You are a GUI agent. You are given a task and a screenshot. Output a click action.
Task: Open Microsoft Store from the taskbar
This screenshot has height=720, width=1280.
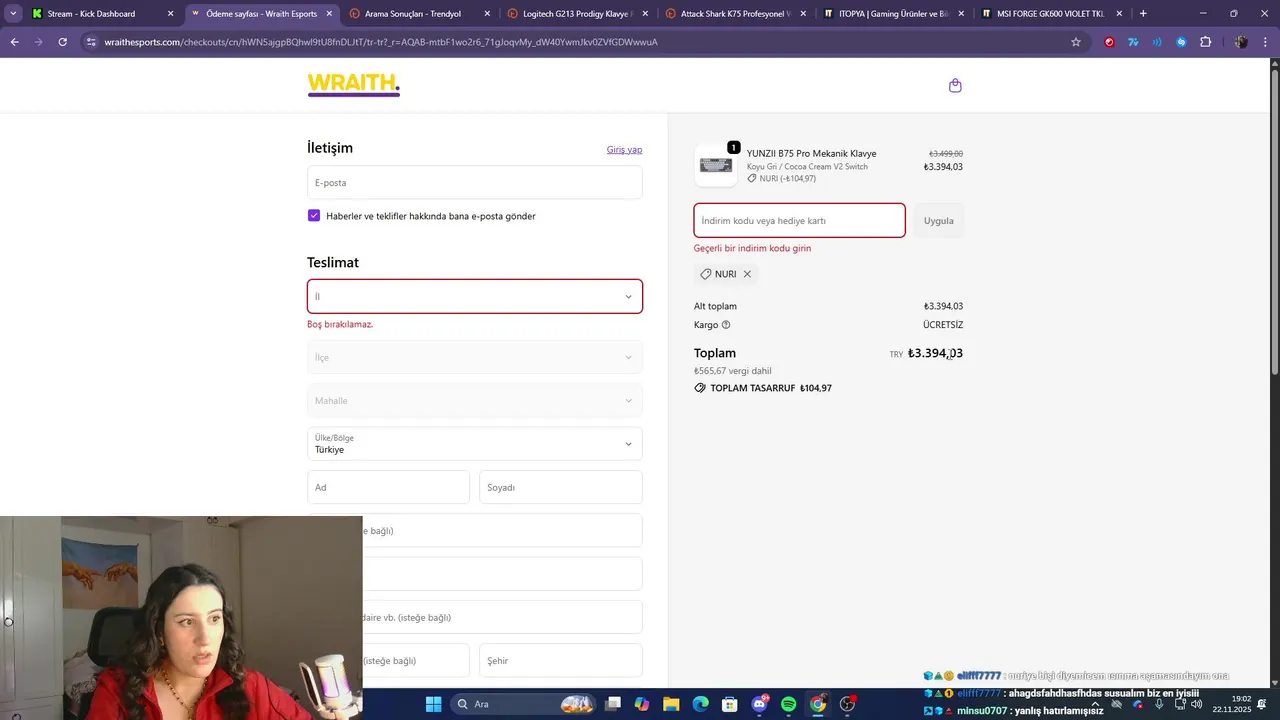coord(730,704)
